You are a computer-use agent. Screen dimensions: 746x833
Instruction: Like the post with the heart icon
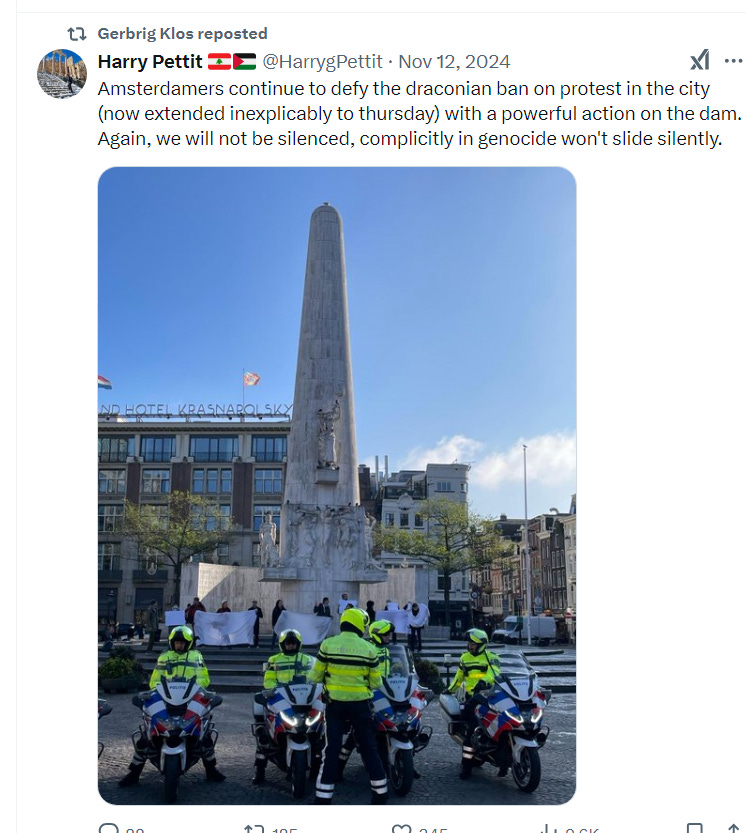coord(401,829)
